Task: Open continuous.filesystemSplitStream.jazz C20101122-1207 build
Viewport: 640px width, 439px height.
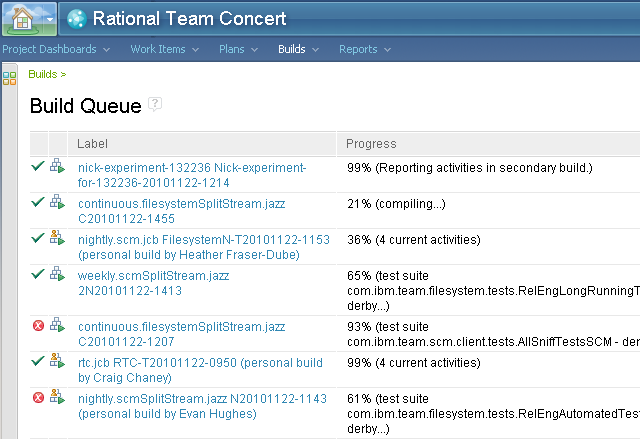Action: [x=181, y=334]
